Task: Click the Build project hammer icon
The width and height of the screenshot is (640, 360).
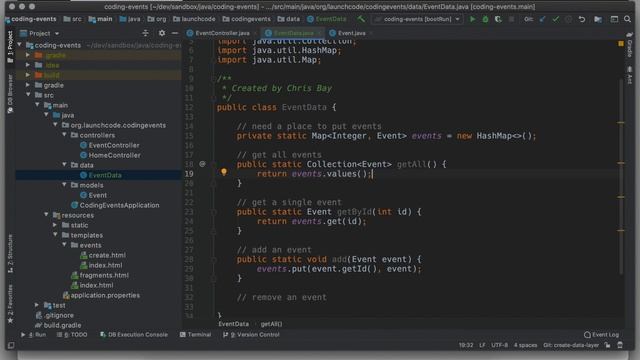Action: (x=361, y=19)
